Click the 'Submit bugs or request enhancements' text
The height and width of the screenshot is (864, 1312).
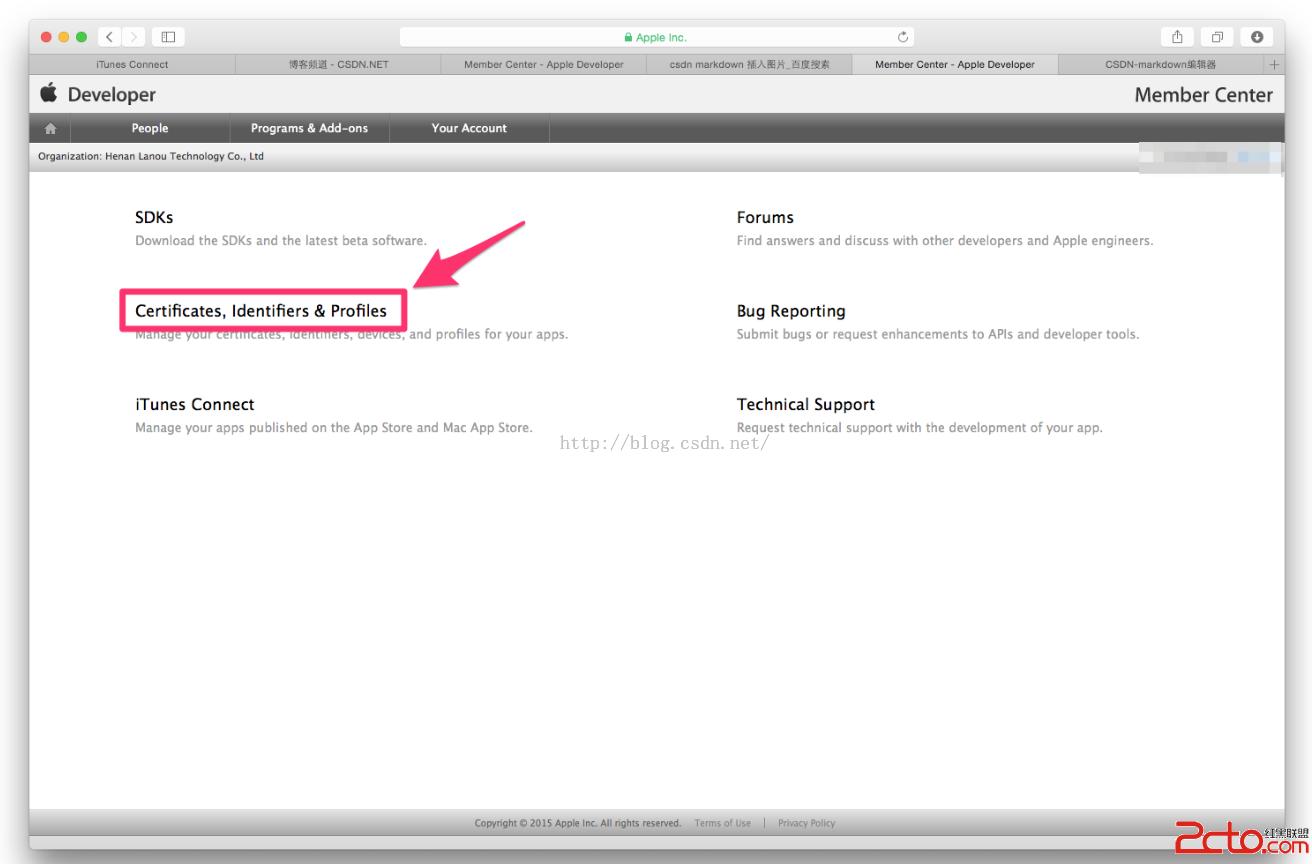[938, 334]
